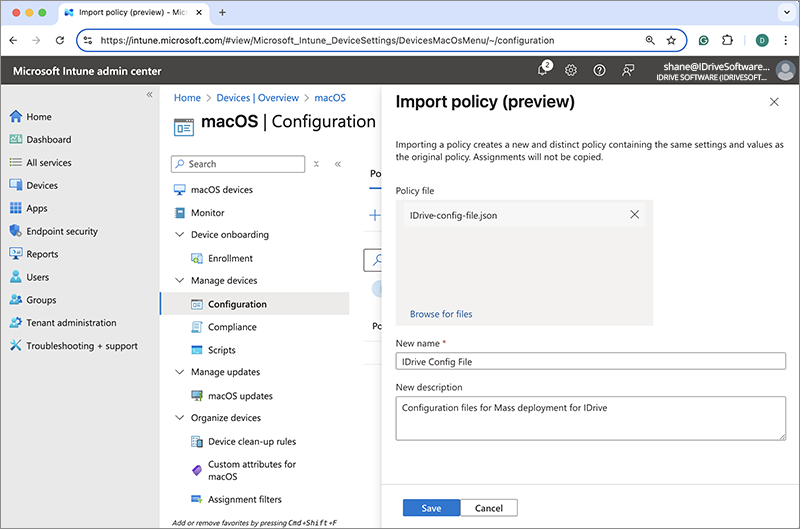Close the Import policy panel
This screenshot has width=800, height=529.
(x=774, y=102)
